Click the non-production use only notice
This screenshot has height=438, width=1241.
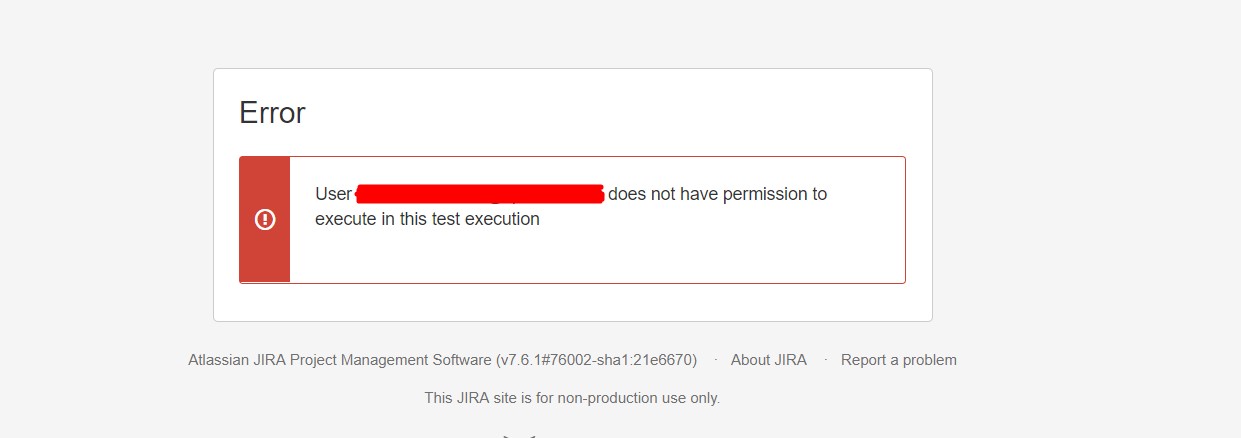tap(572, 398)
